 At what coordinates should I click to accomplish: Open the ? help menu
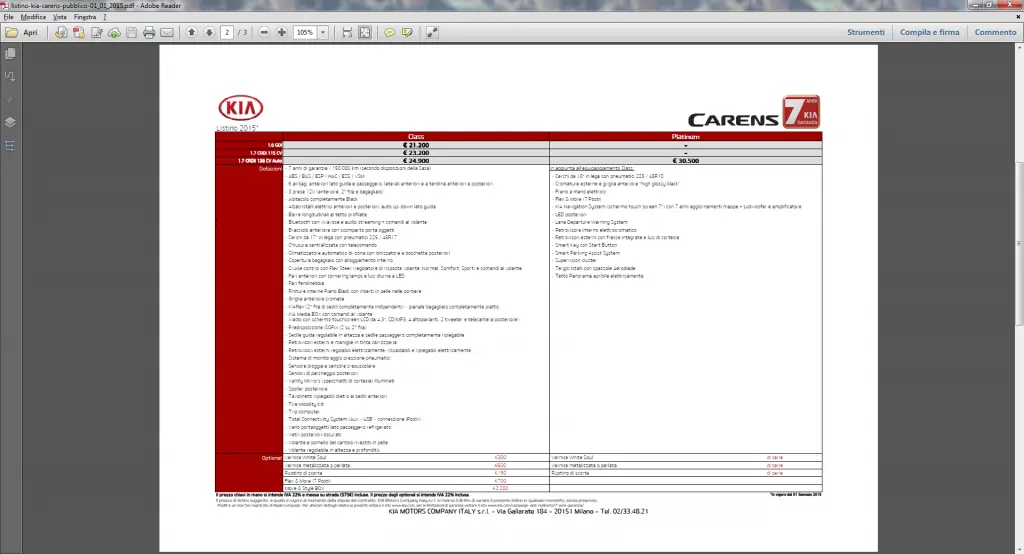click(104, 17)
